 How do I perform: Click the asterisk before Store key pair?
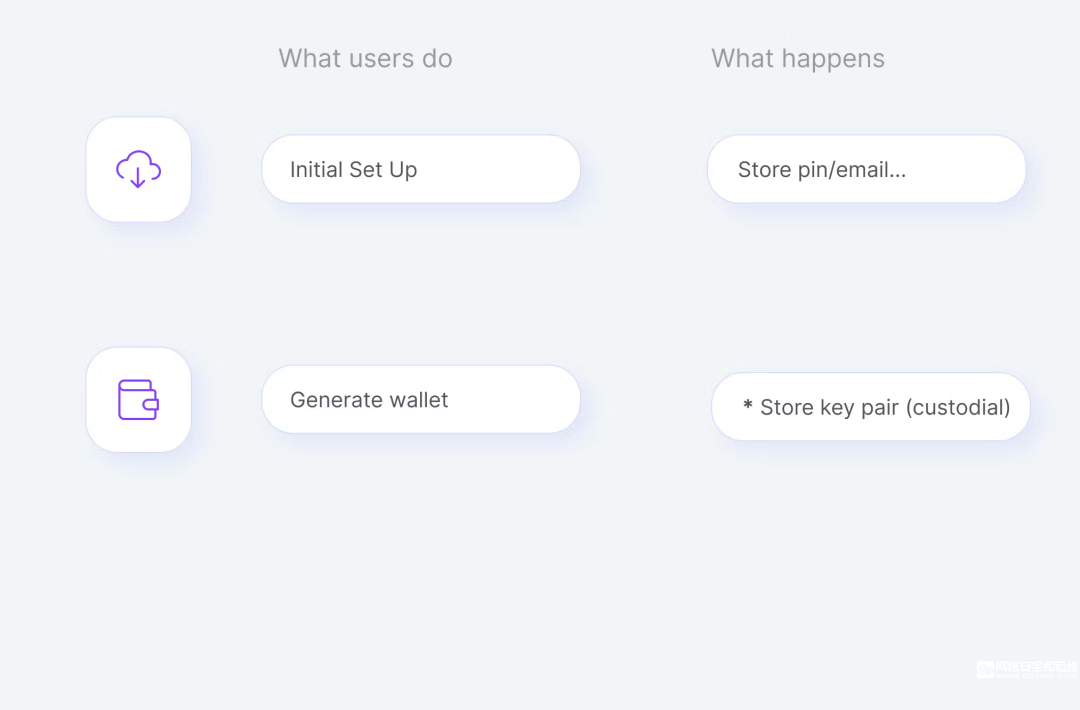(747, 405)
